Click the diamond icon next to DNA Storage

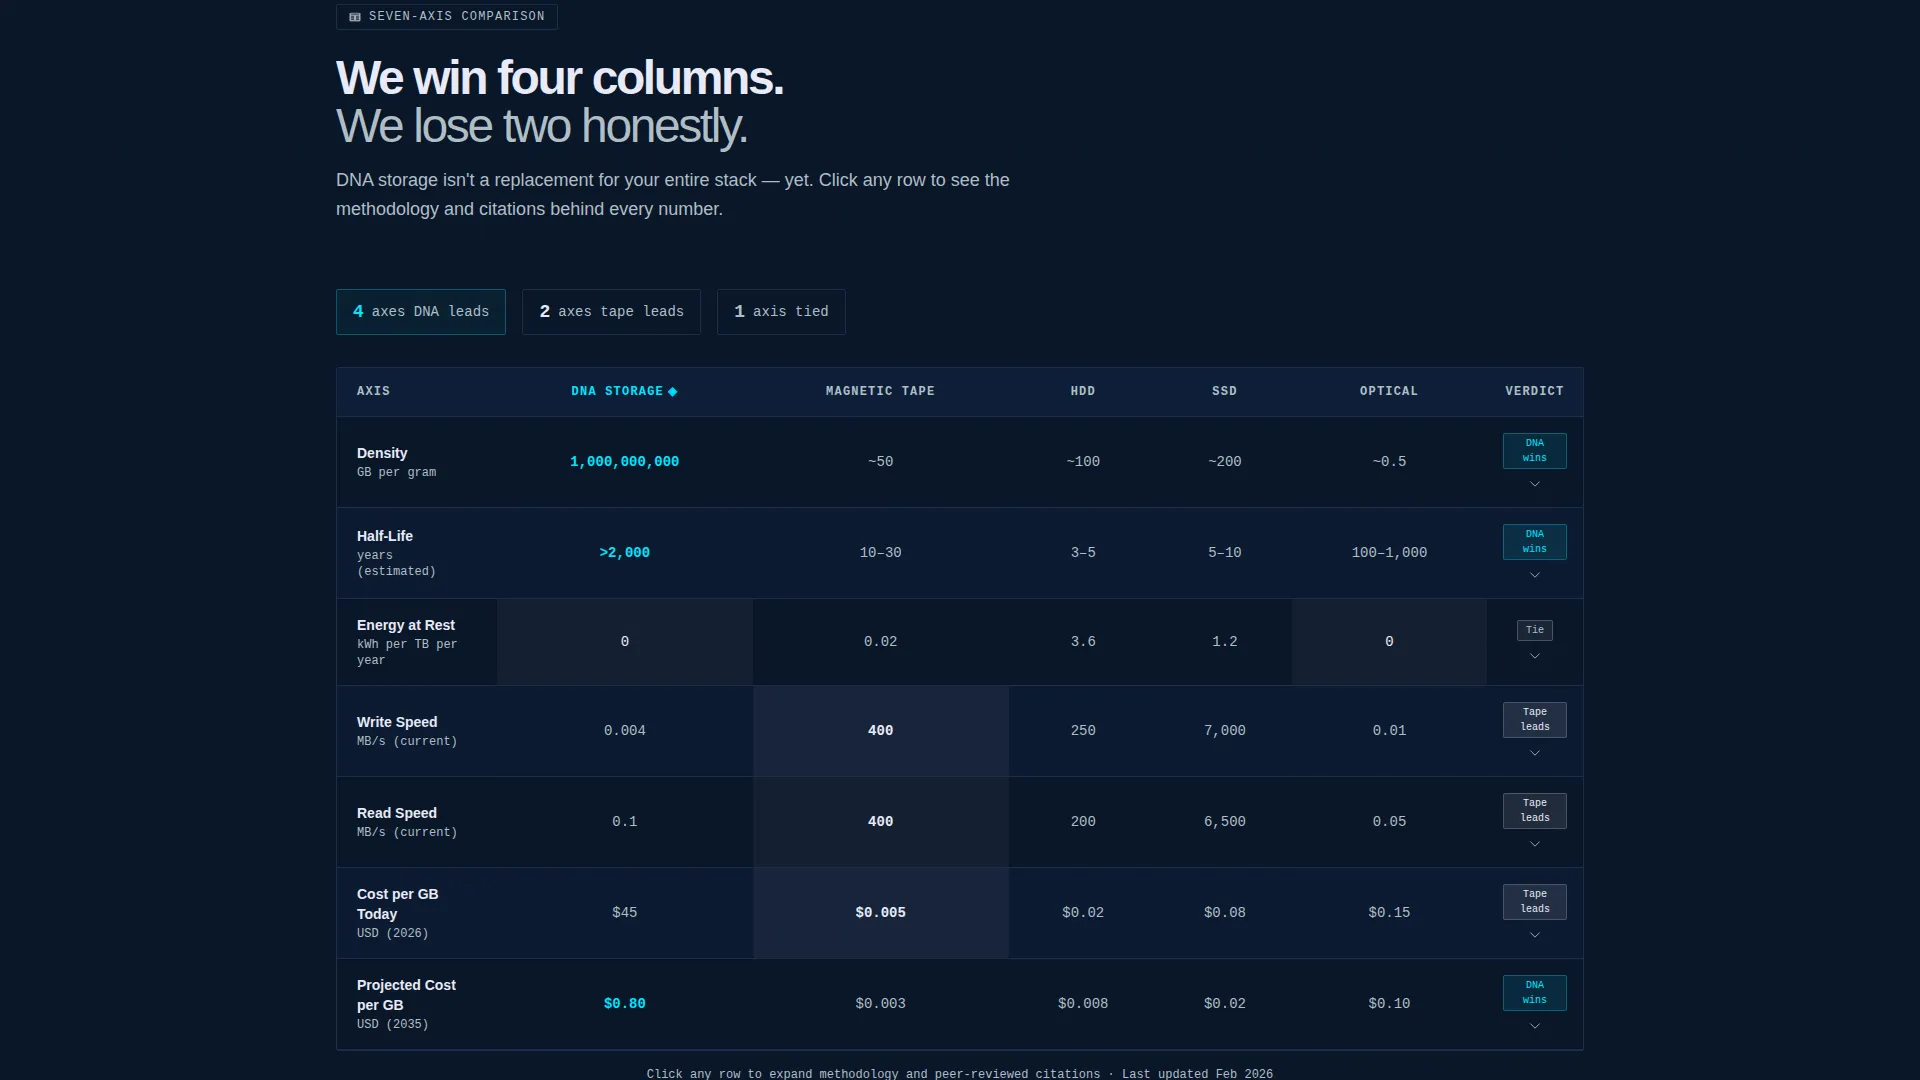tap(673, 392)
